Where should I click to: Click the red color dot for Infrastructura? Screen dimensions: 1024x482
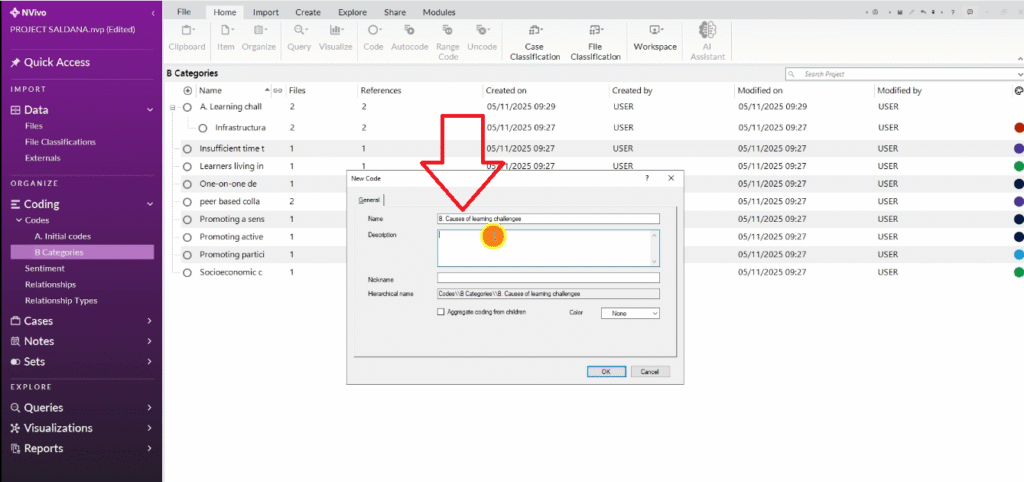point(1018,128)
